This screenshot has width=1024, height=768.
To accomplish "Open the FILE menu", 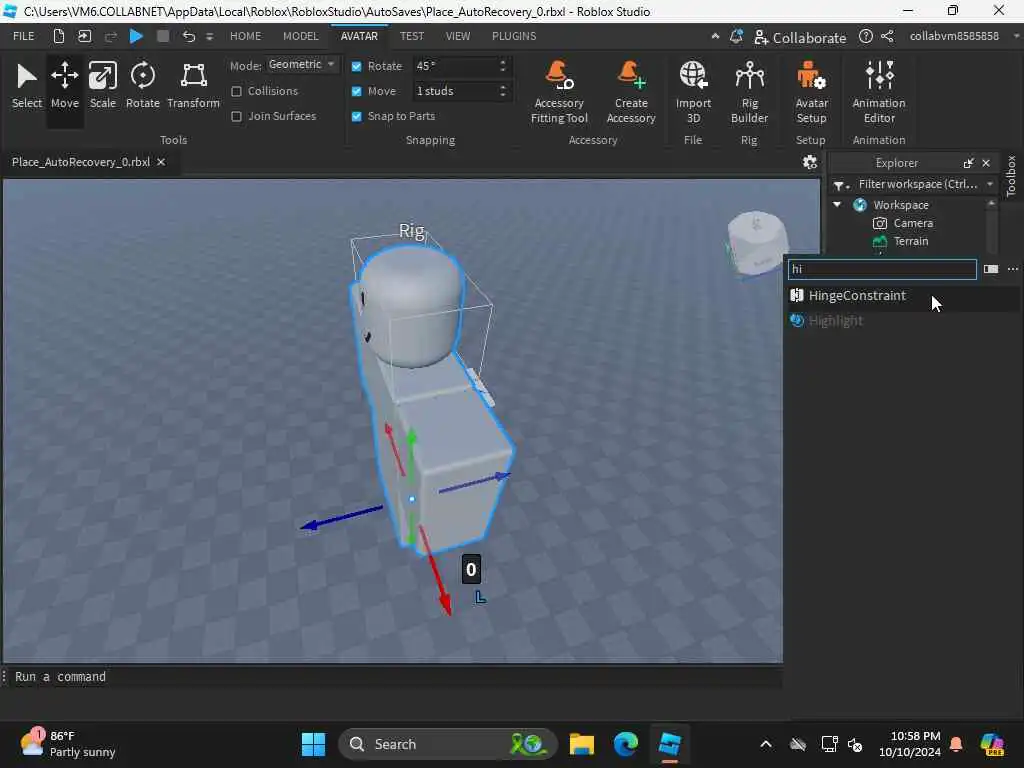I will tap(24, 37).
